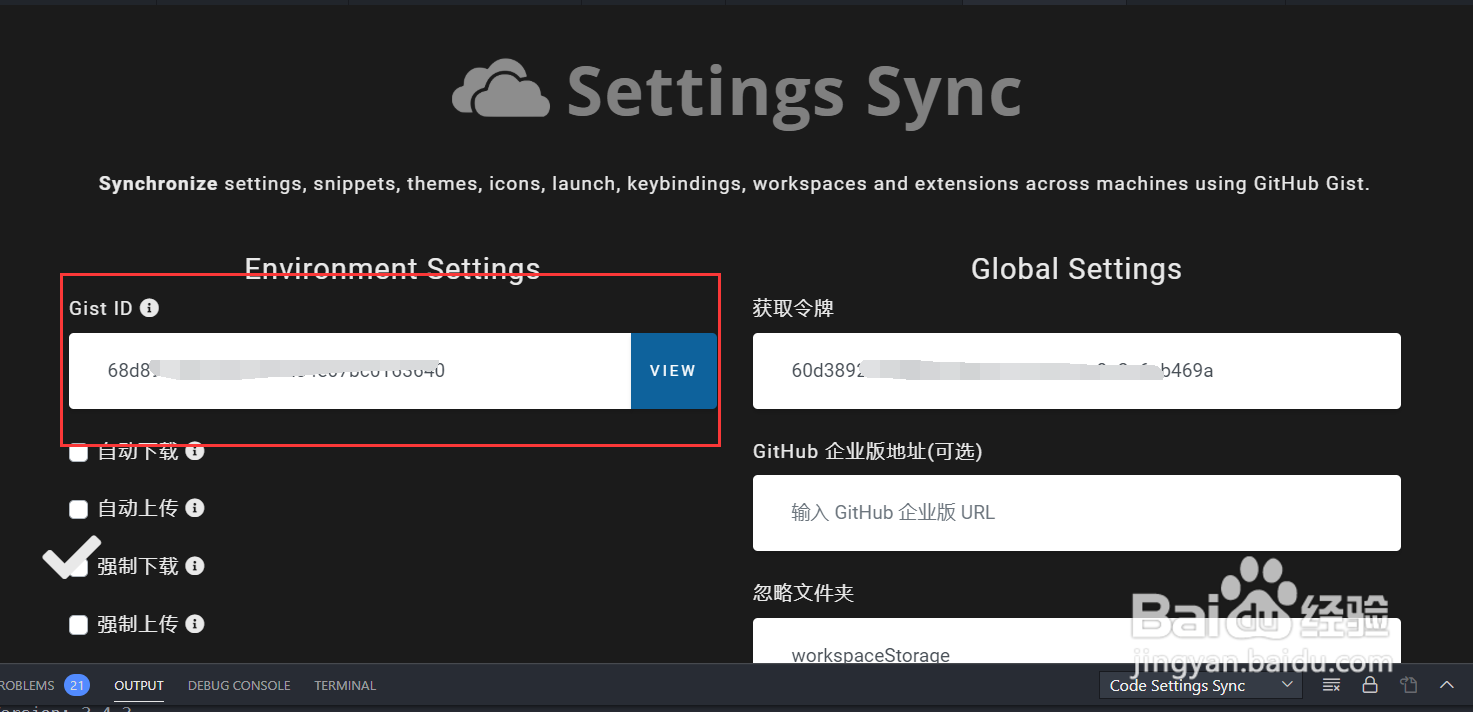1473x712 pixels.
Task: Click the info icon next to Gist ID
Action: (149, 308)
